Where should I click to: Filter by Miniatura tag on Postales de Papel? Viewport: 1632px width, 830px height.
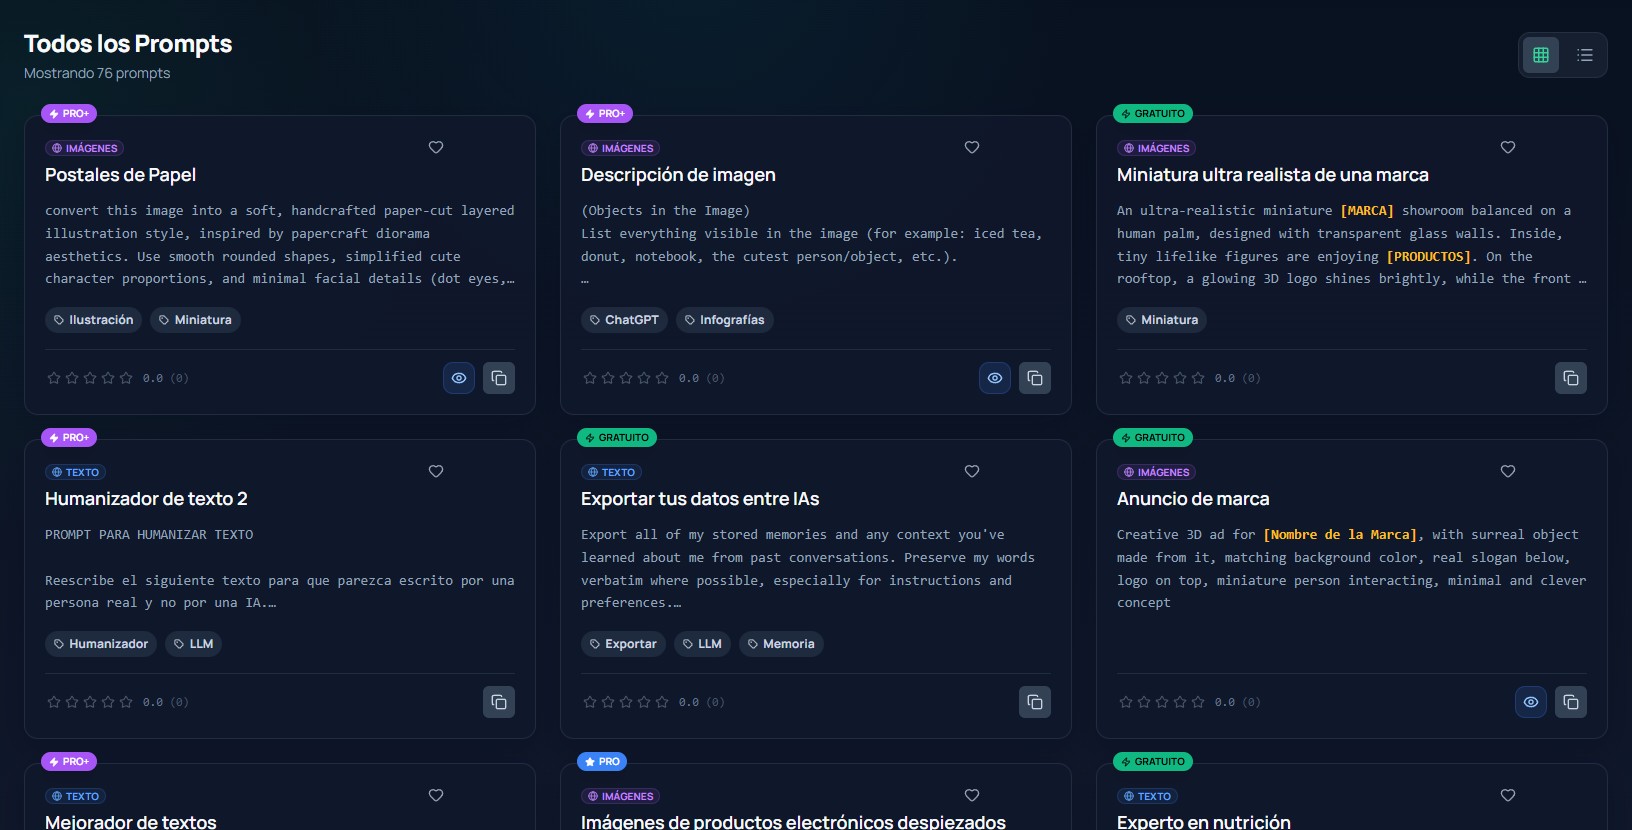tap(195, 320)
